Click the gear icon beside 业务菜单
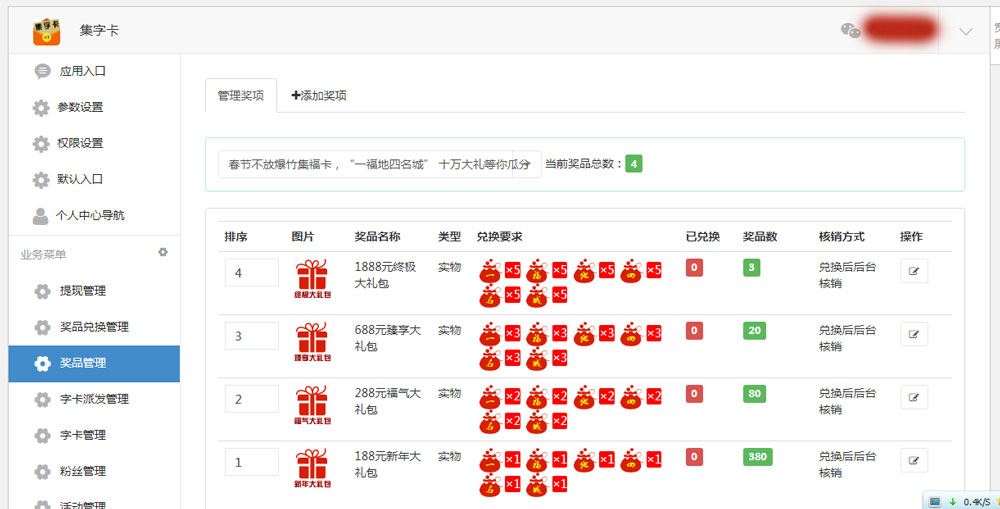This screenshot has width=1000, height=509. pos(163,253)
